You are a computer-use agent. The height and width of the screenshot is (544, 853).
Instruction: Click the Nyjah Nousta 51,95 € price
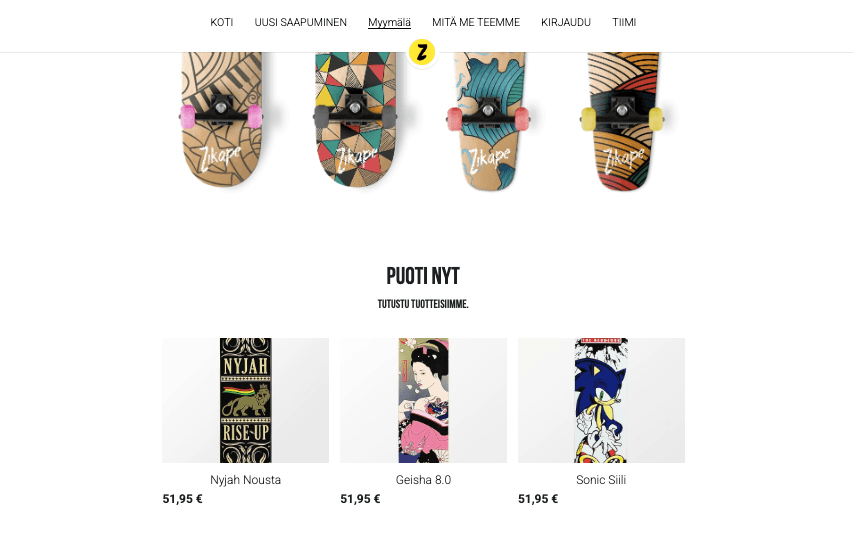coord(182,499)
